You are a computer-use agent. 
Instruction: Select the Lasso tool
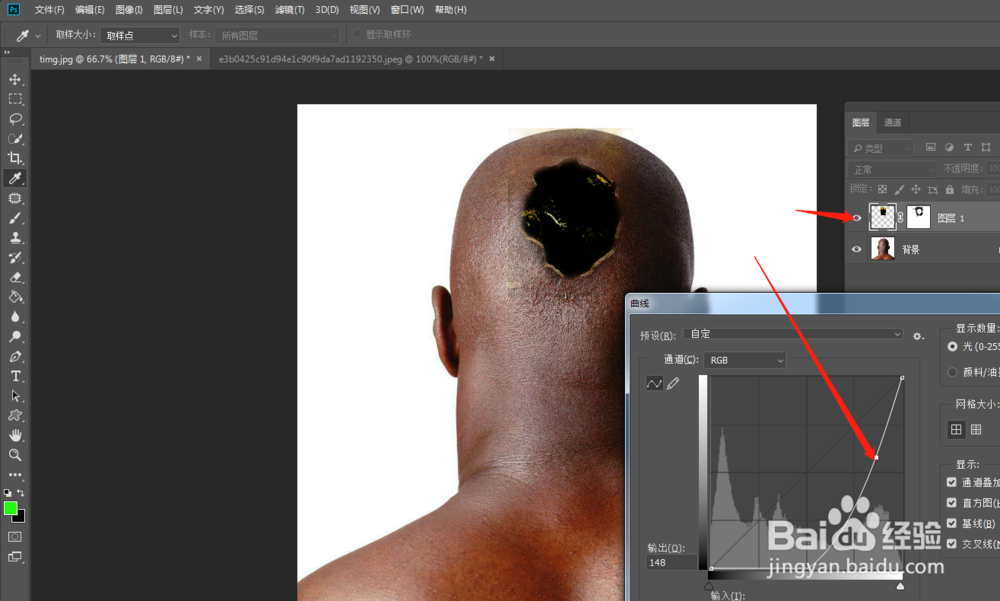point(15,119)
